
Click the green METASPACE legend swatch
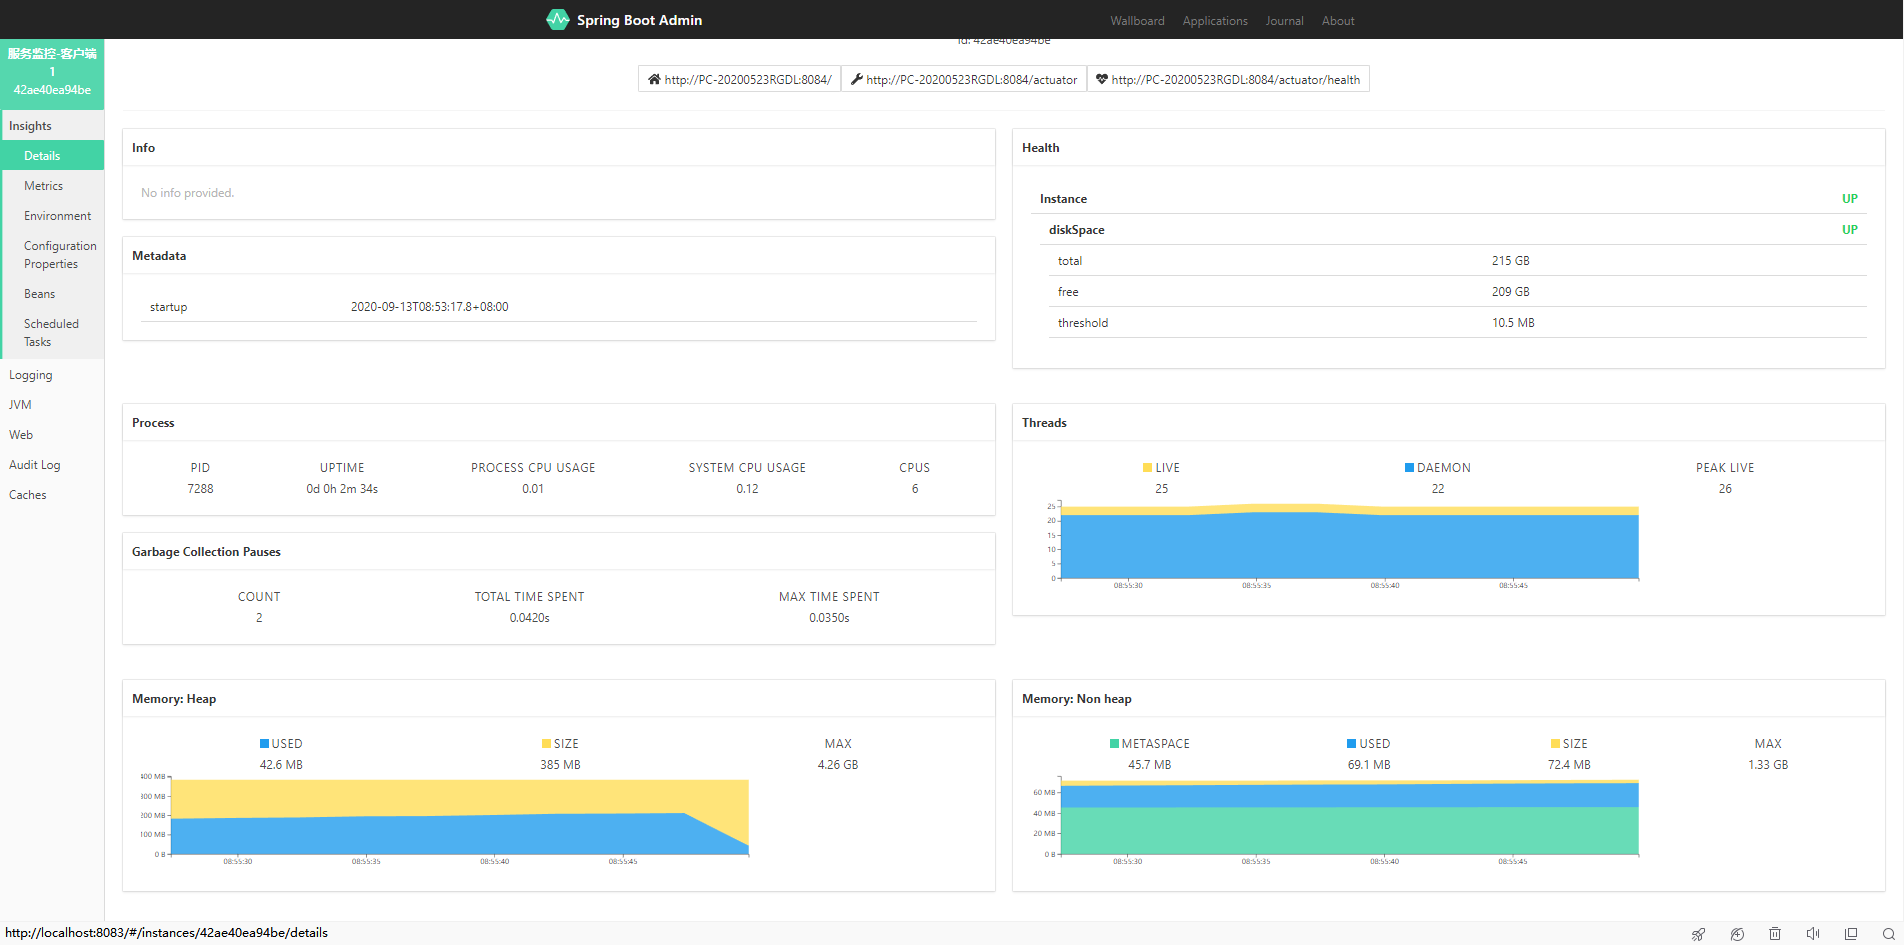tap(1114, 744)
